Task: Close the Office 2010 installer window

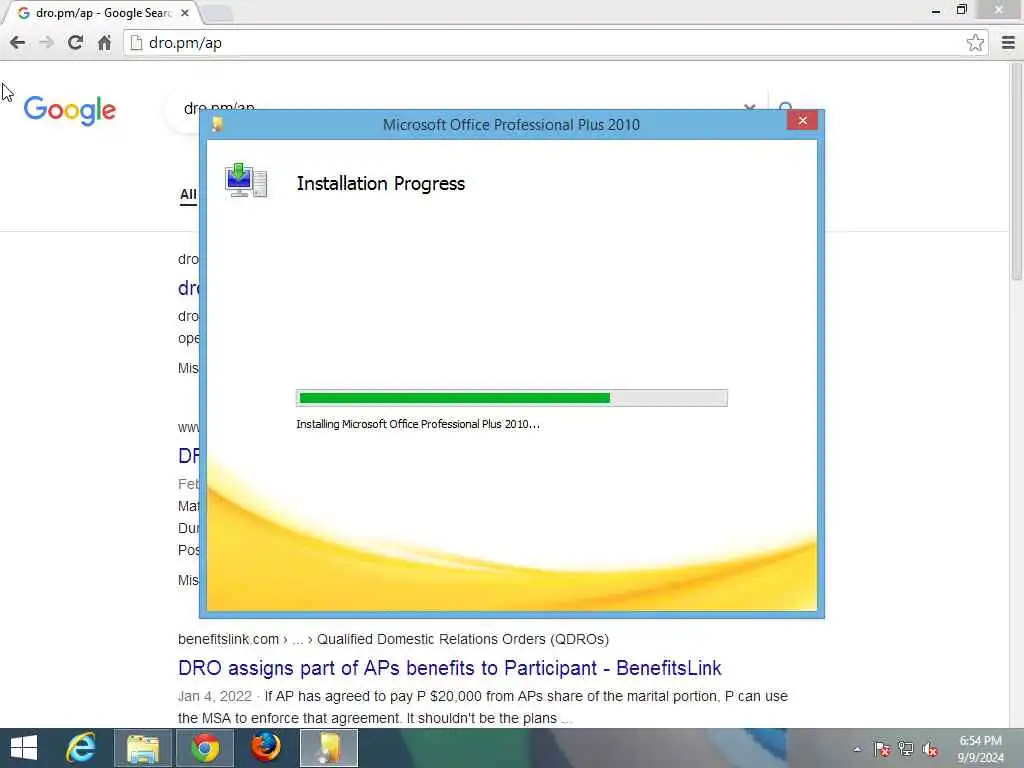Action: 802,121
